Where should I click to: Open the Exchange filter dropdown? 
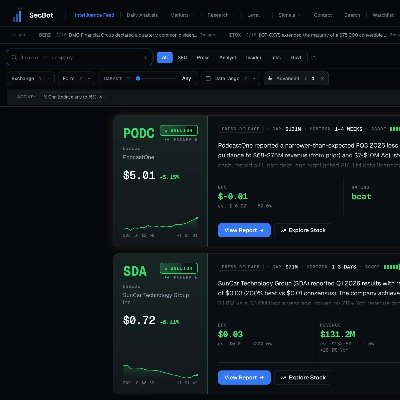[31, 78]
